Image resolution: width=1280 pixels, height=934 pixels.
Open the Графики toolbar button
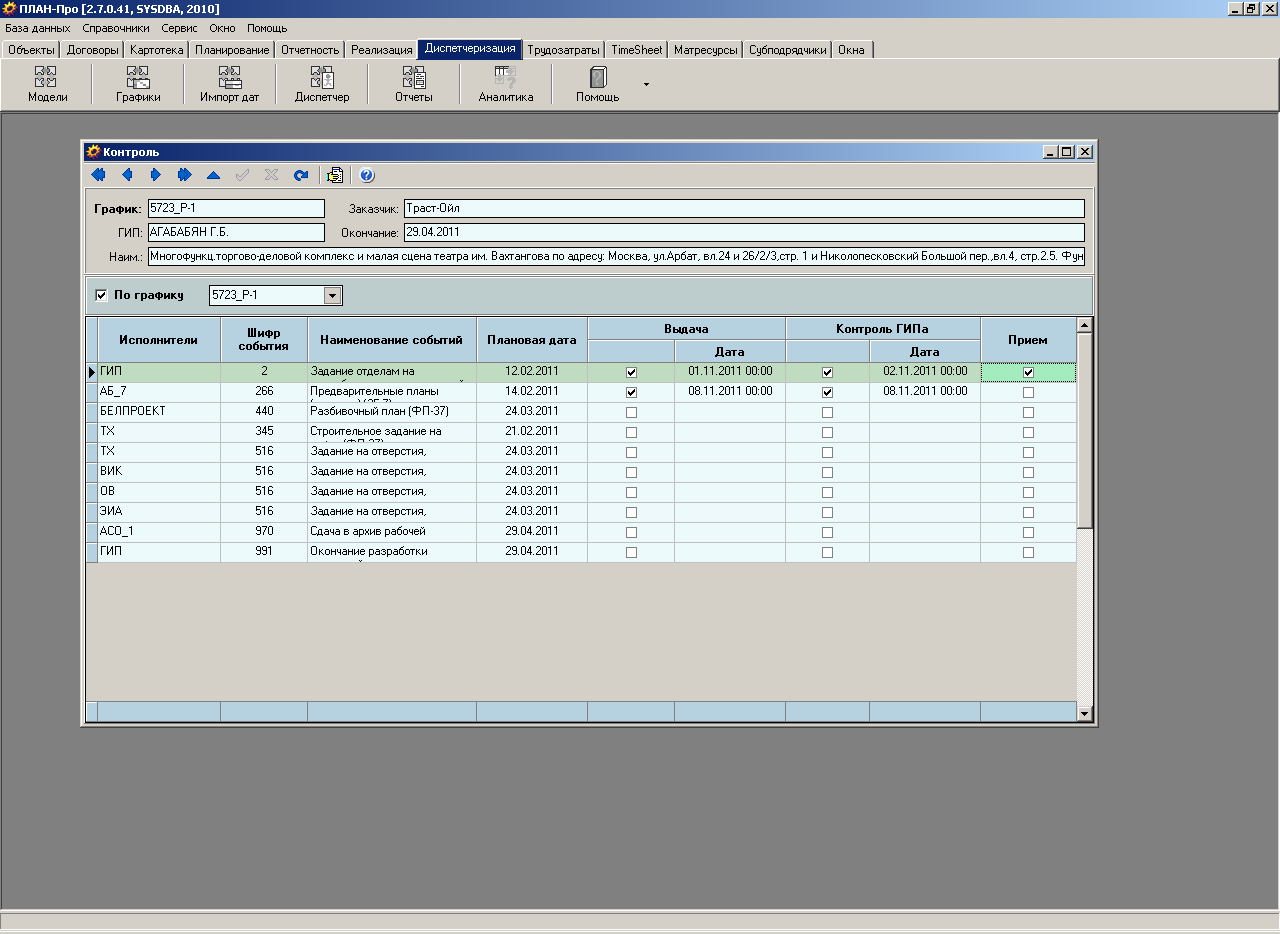pos(138,84)
